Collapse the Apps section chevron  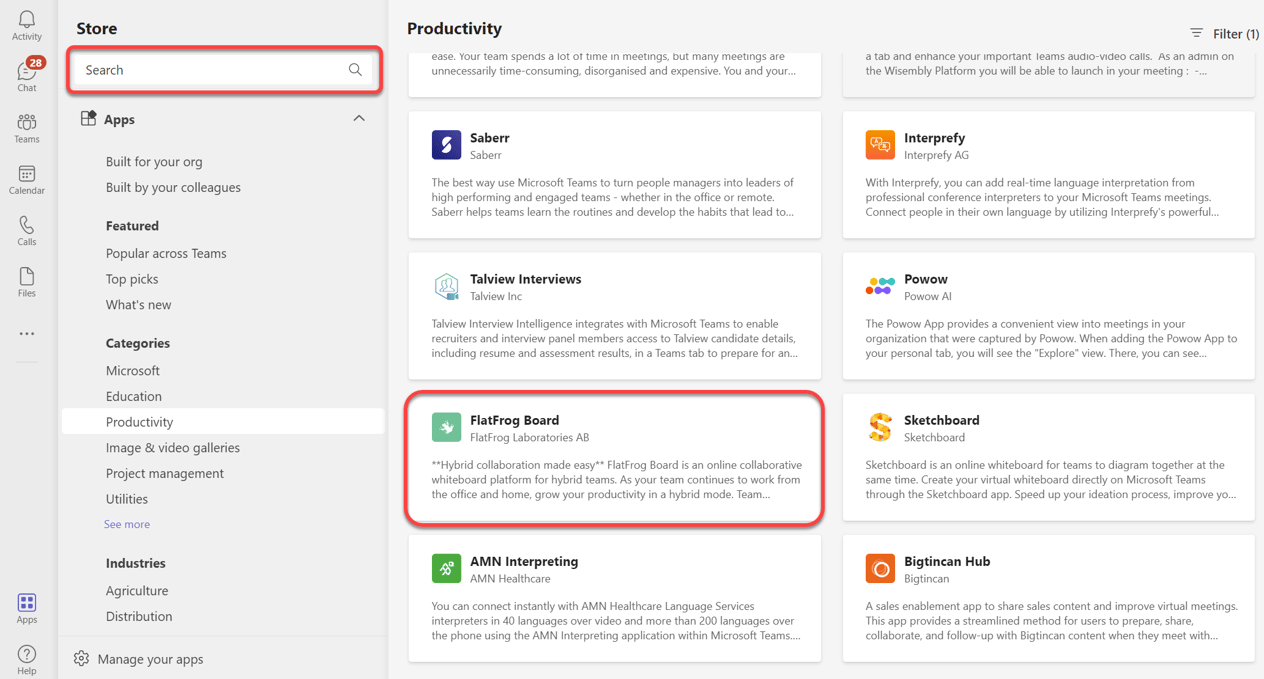pyautogui.click(x=359, y=118)
